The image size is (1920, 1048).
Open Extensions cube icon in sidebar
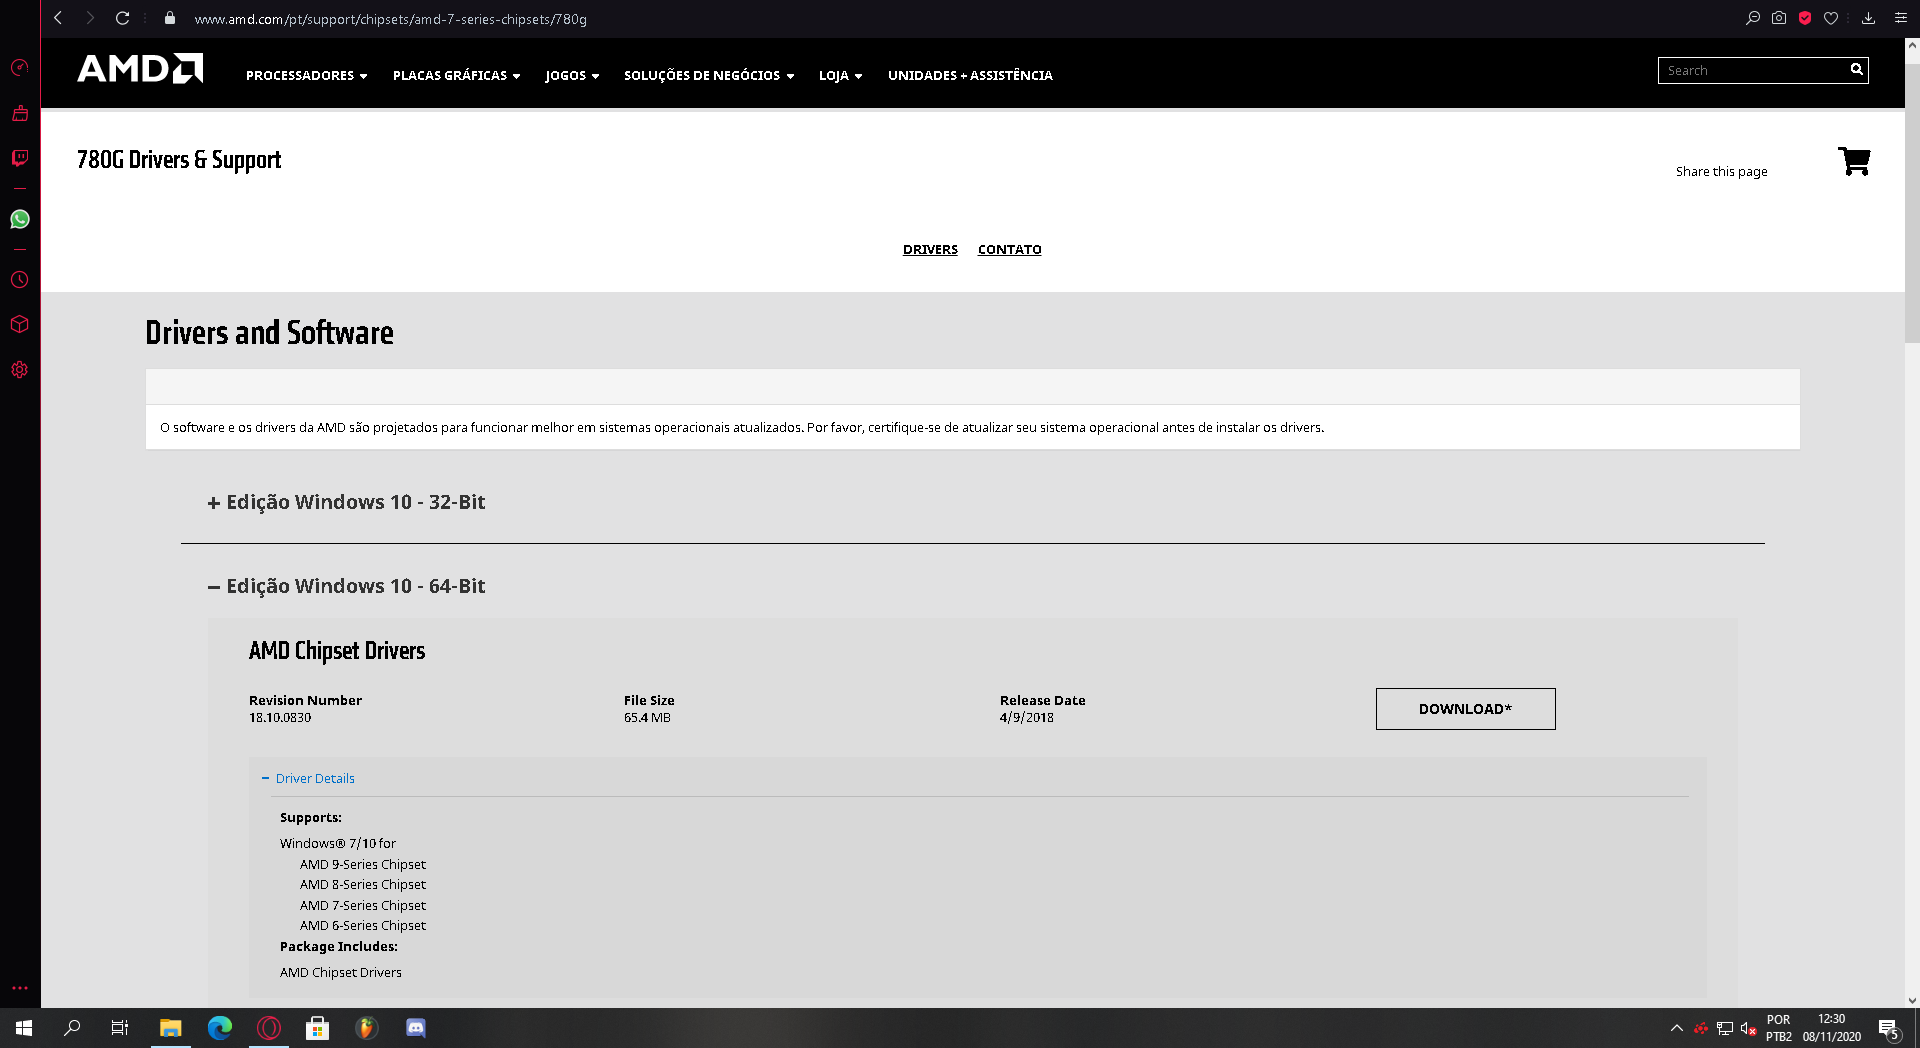[19, 324]
